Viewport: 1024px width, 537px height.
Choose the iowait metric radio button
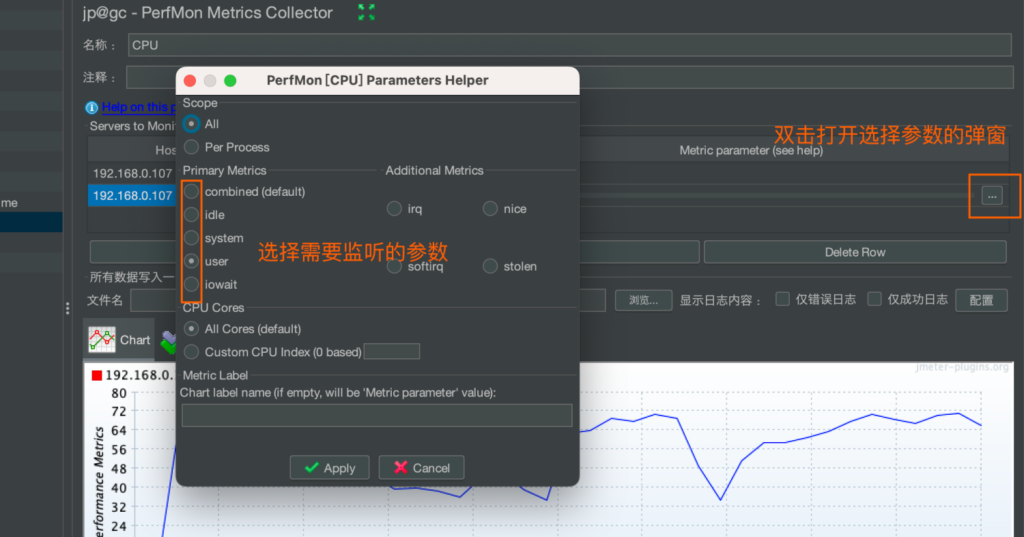191,284
